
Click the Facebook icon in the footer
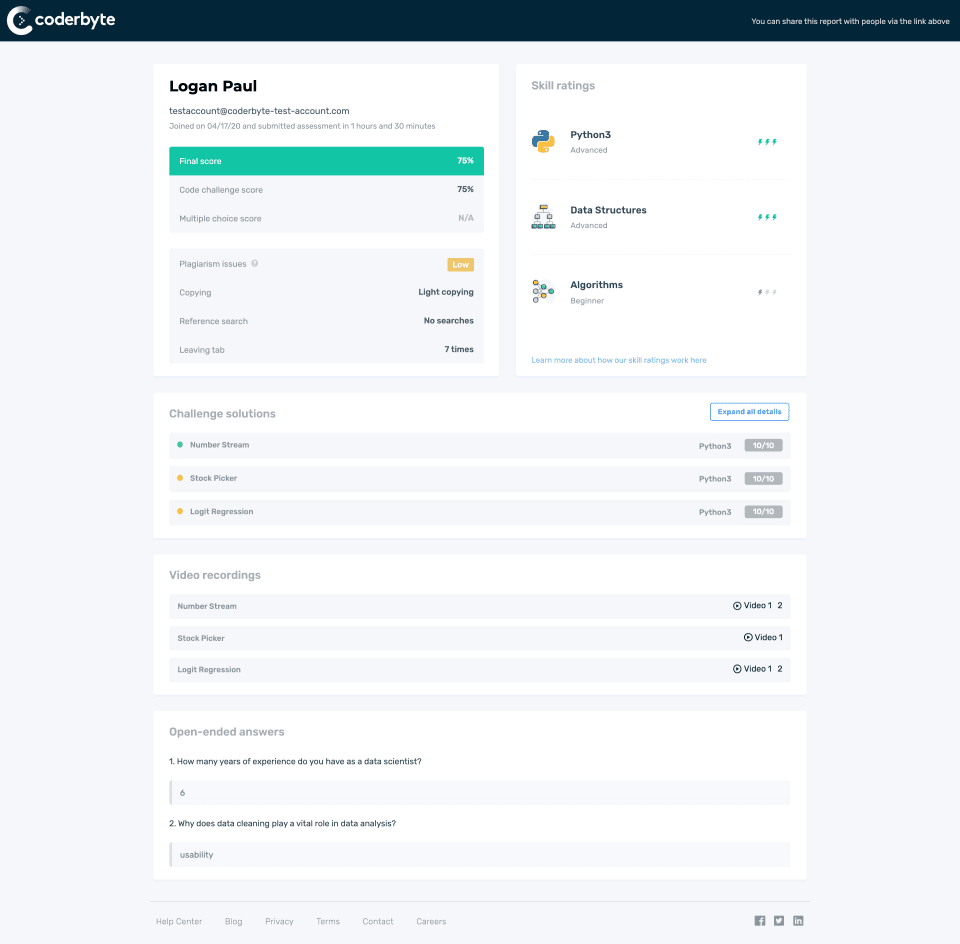coord(759,920)
